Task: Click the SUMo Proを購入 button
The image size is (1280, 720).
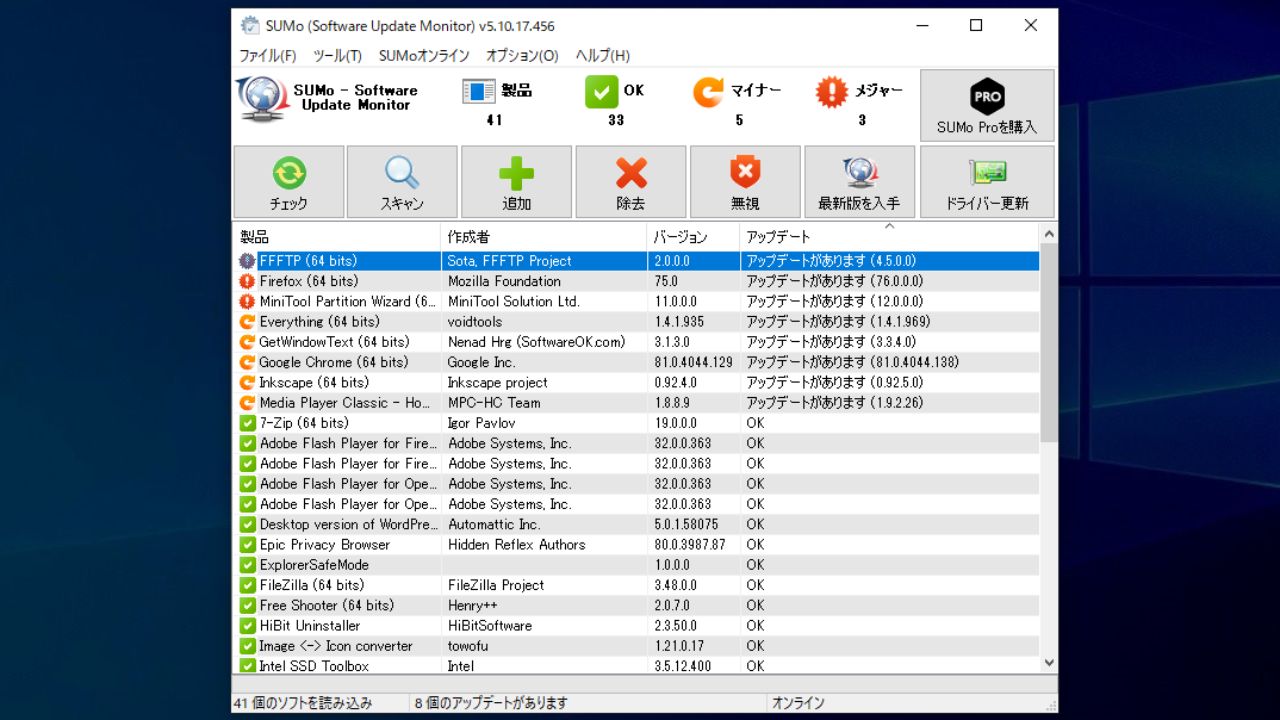Action: tap(987, 106)
